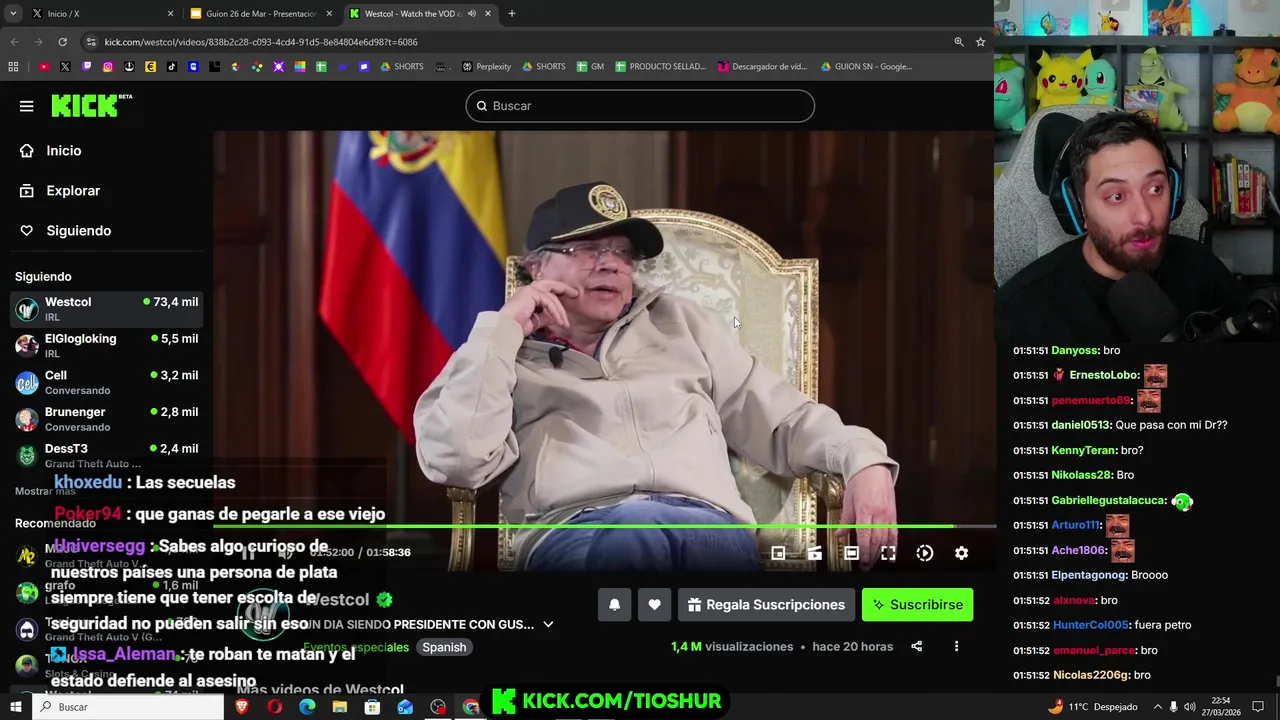This screenshot has width=1280, height=720.
Task: Reload the current page
Action: pos(62,42)
